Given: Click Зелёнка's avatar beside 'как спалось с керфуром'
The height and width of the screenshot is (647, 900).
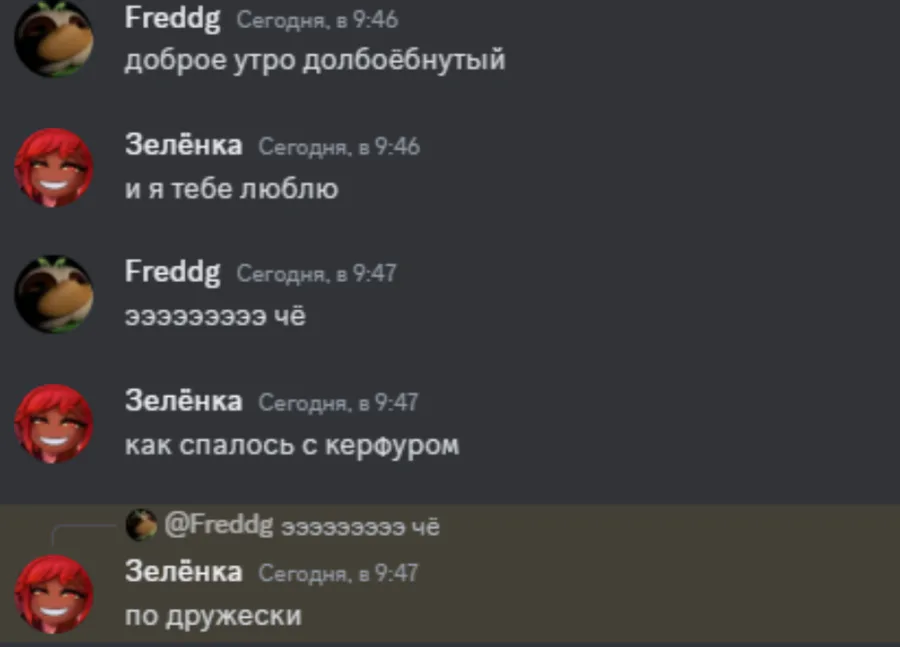Looking at the screenshot, I should (x=54, y=424).
